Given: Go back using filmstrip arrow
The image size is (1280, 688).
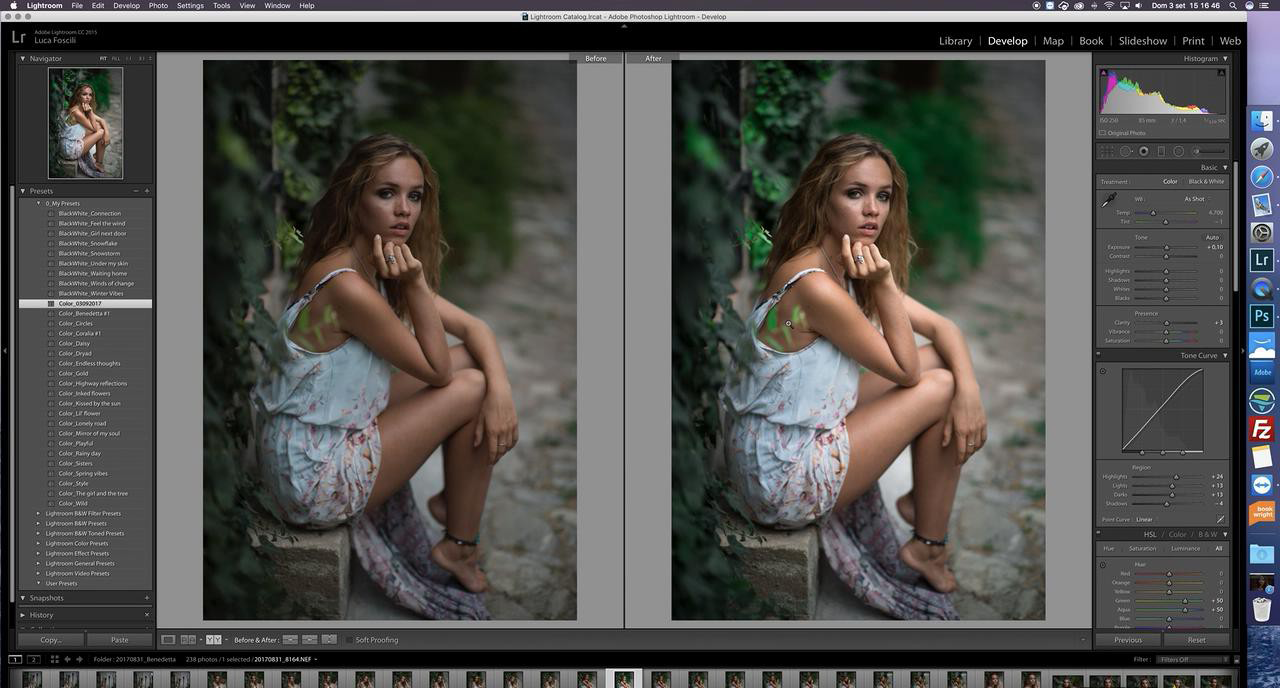Looking at the screenshot, I should [67, 659].
